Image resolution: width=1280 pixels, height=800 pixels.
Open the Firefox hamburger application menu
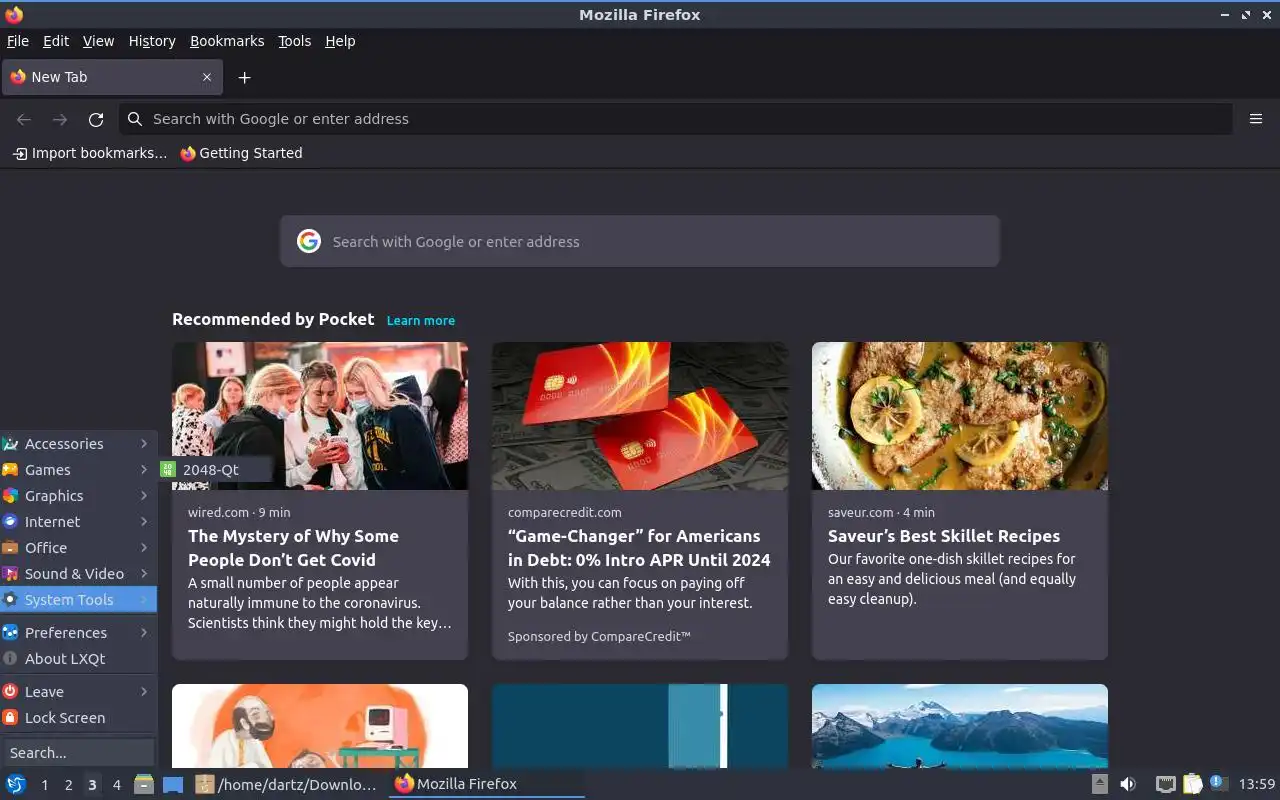point(1256,119)
